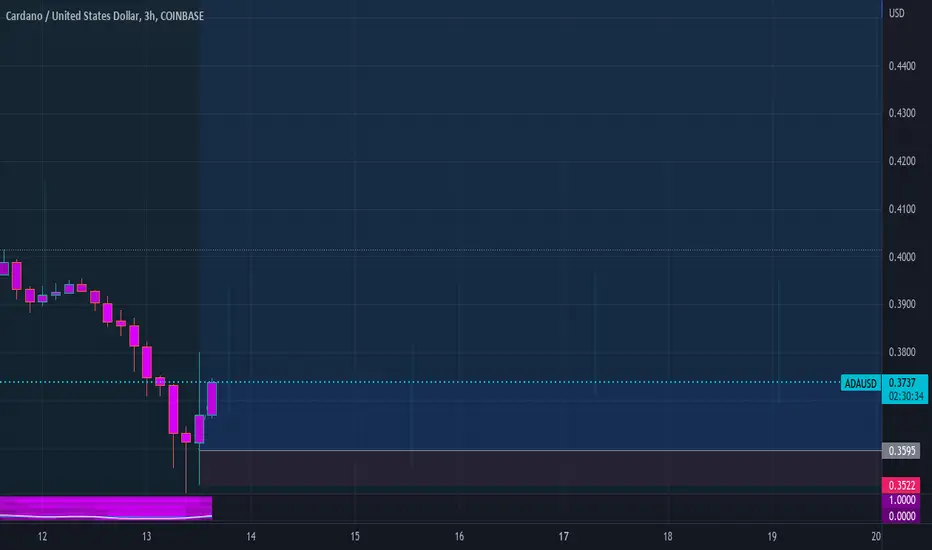Image resolution: width=932 pixels, height=550 pixels.
Task: Click date 17 on the time axis
Action: [563, 536]
